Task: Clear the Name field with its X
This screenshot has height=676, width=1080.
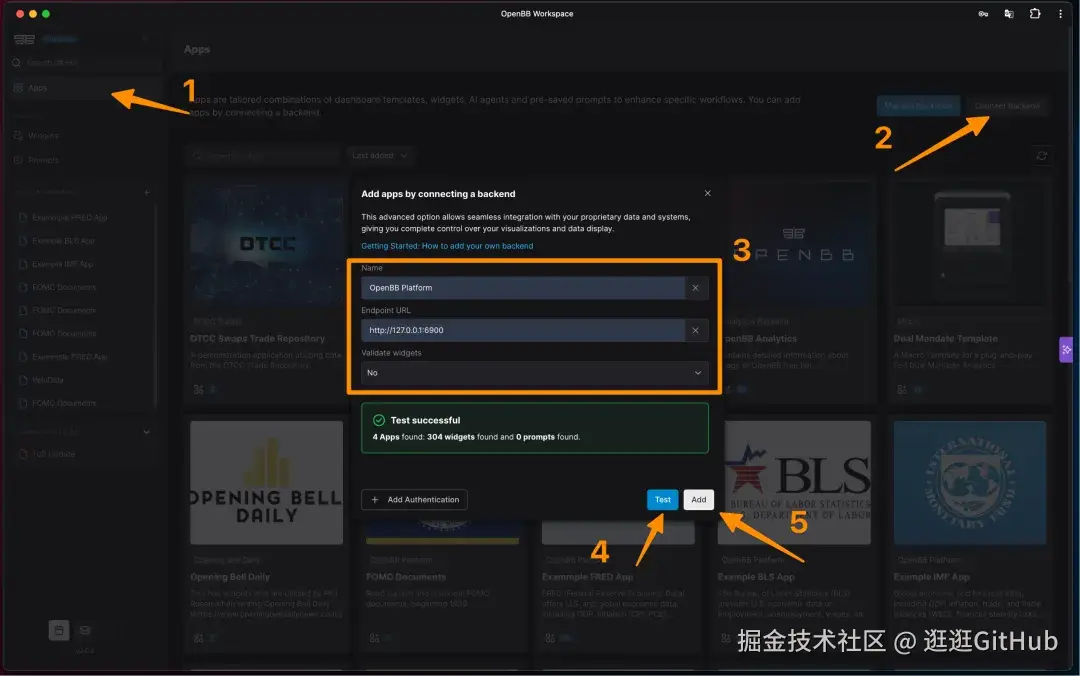Action: 695,288
